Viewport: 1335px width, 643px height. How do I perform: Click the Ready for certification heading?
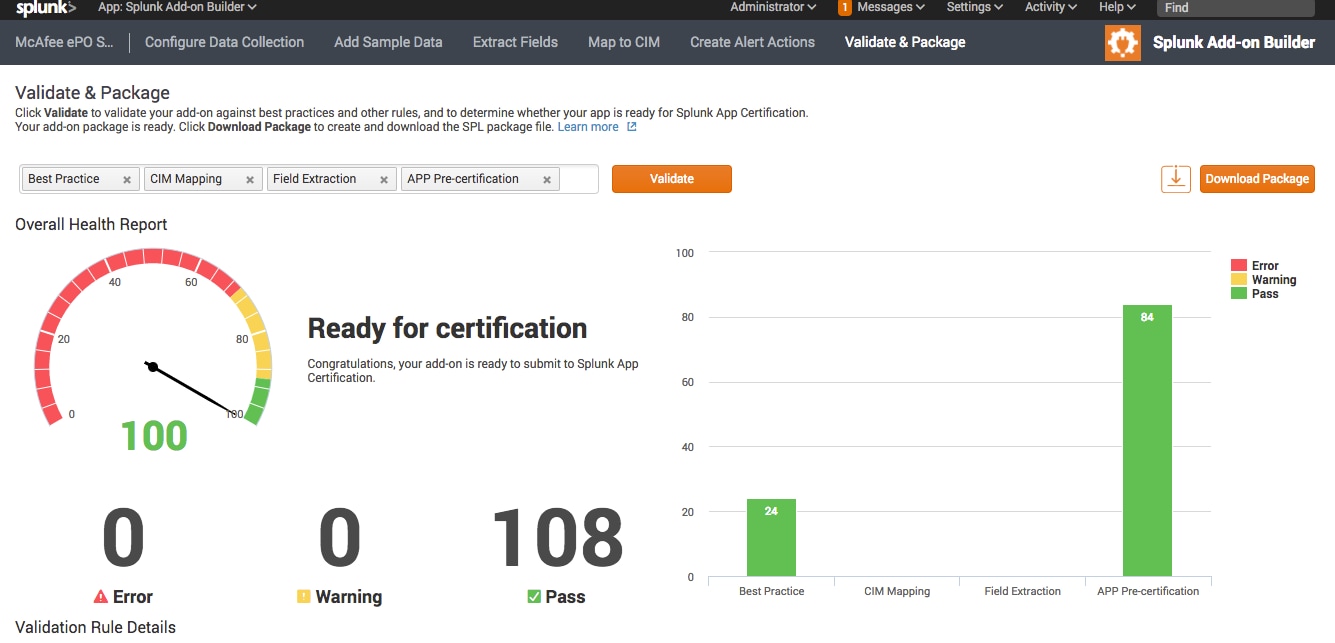(447, 328)
